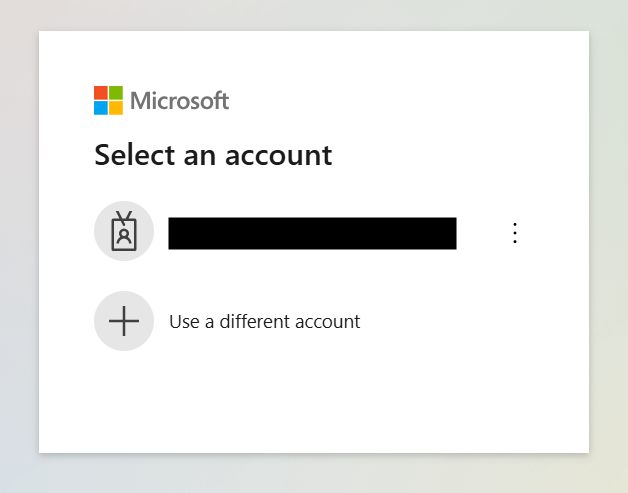This screenshot has height=493, width=628.
Task: Click the background strip below the sign-in card
Action: (x=312, y=473)
